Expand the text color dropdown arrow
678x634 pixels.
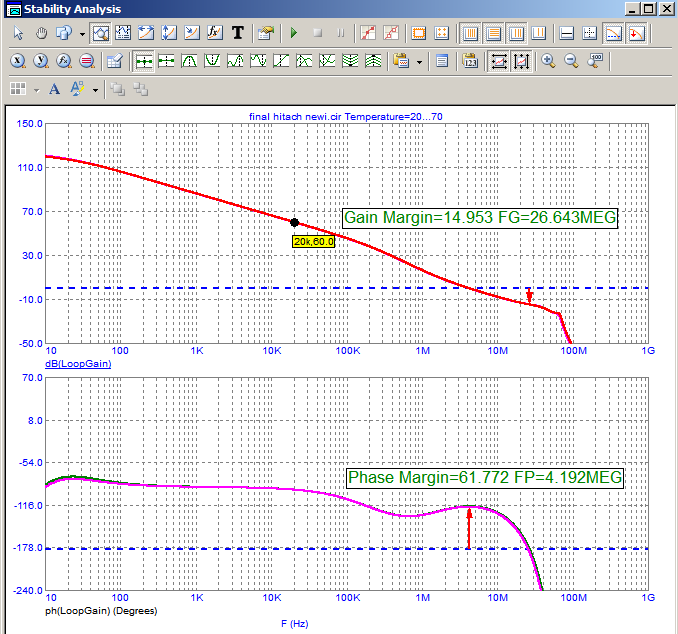[96, 90]
